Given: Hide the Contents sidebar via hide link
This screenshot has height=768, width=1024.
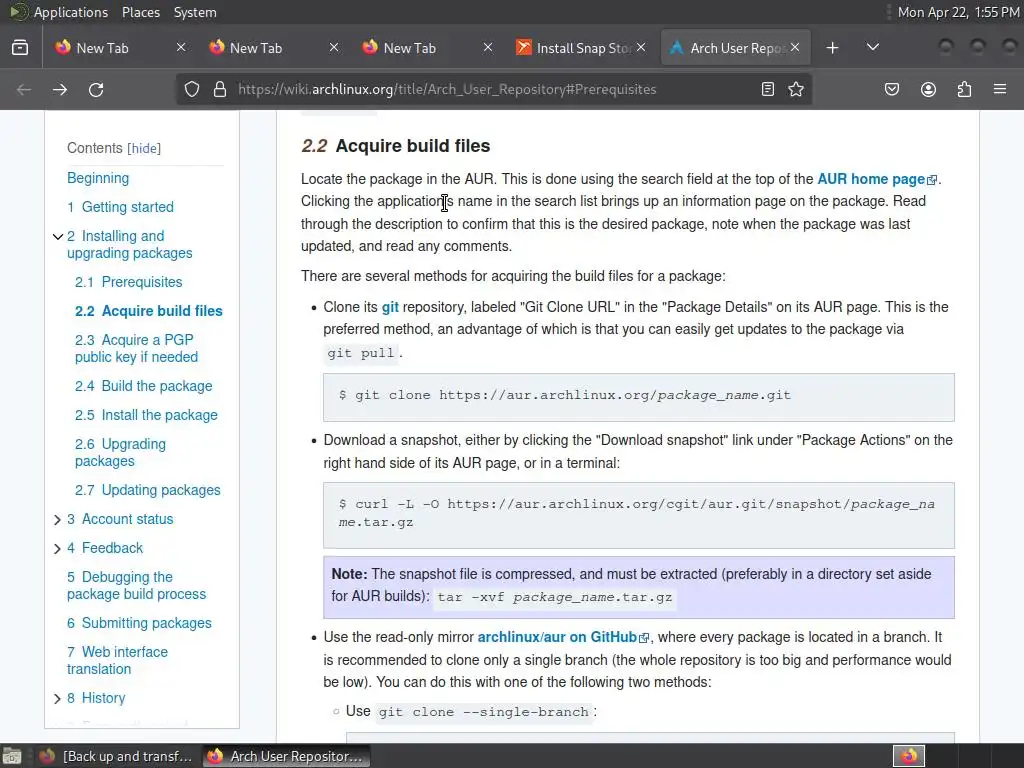Looking at the screenshot, I should pyautogui.click(x=144, y=148).
